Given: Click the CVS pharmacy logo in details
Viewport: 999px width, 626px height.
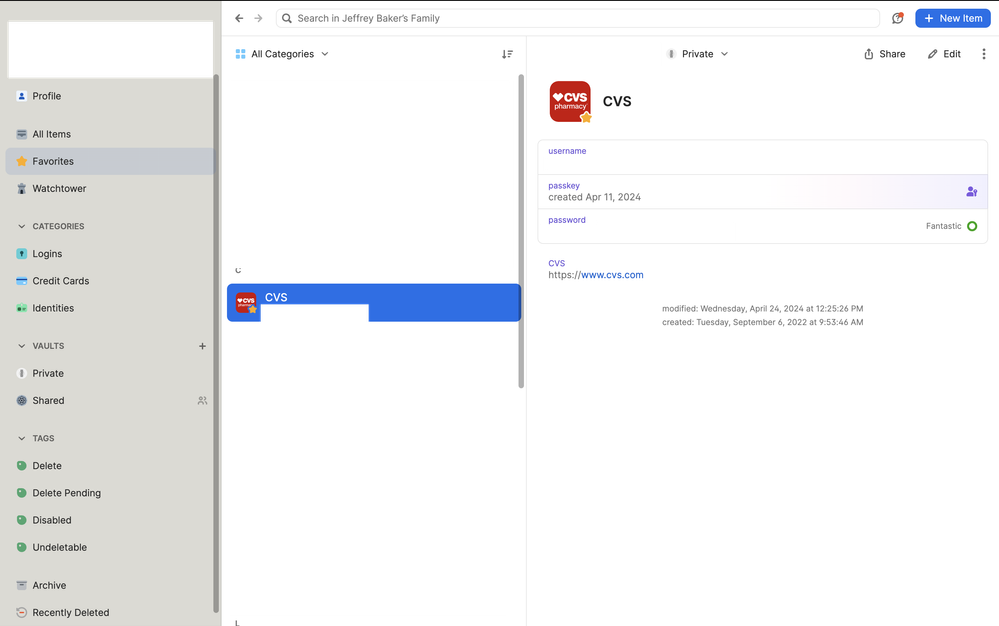Looking at the screenshot, I should tap(570, 101).
